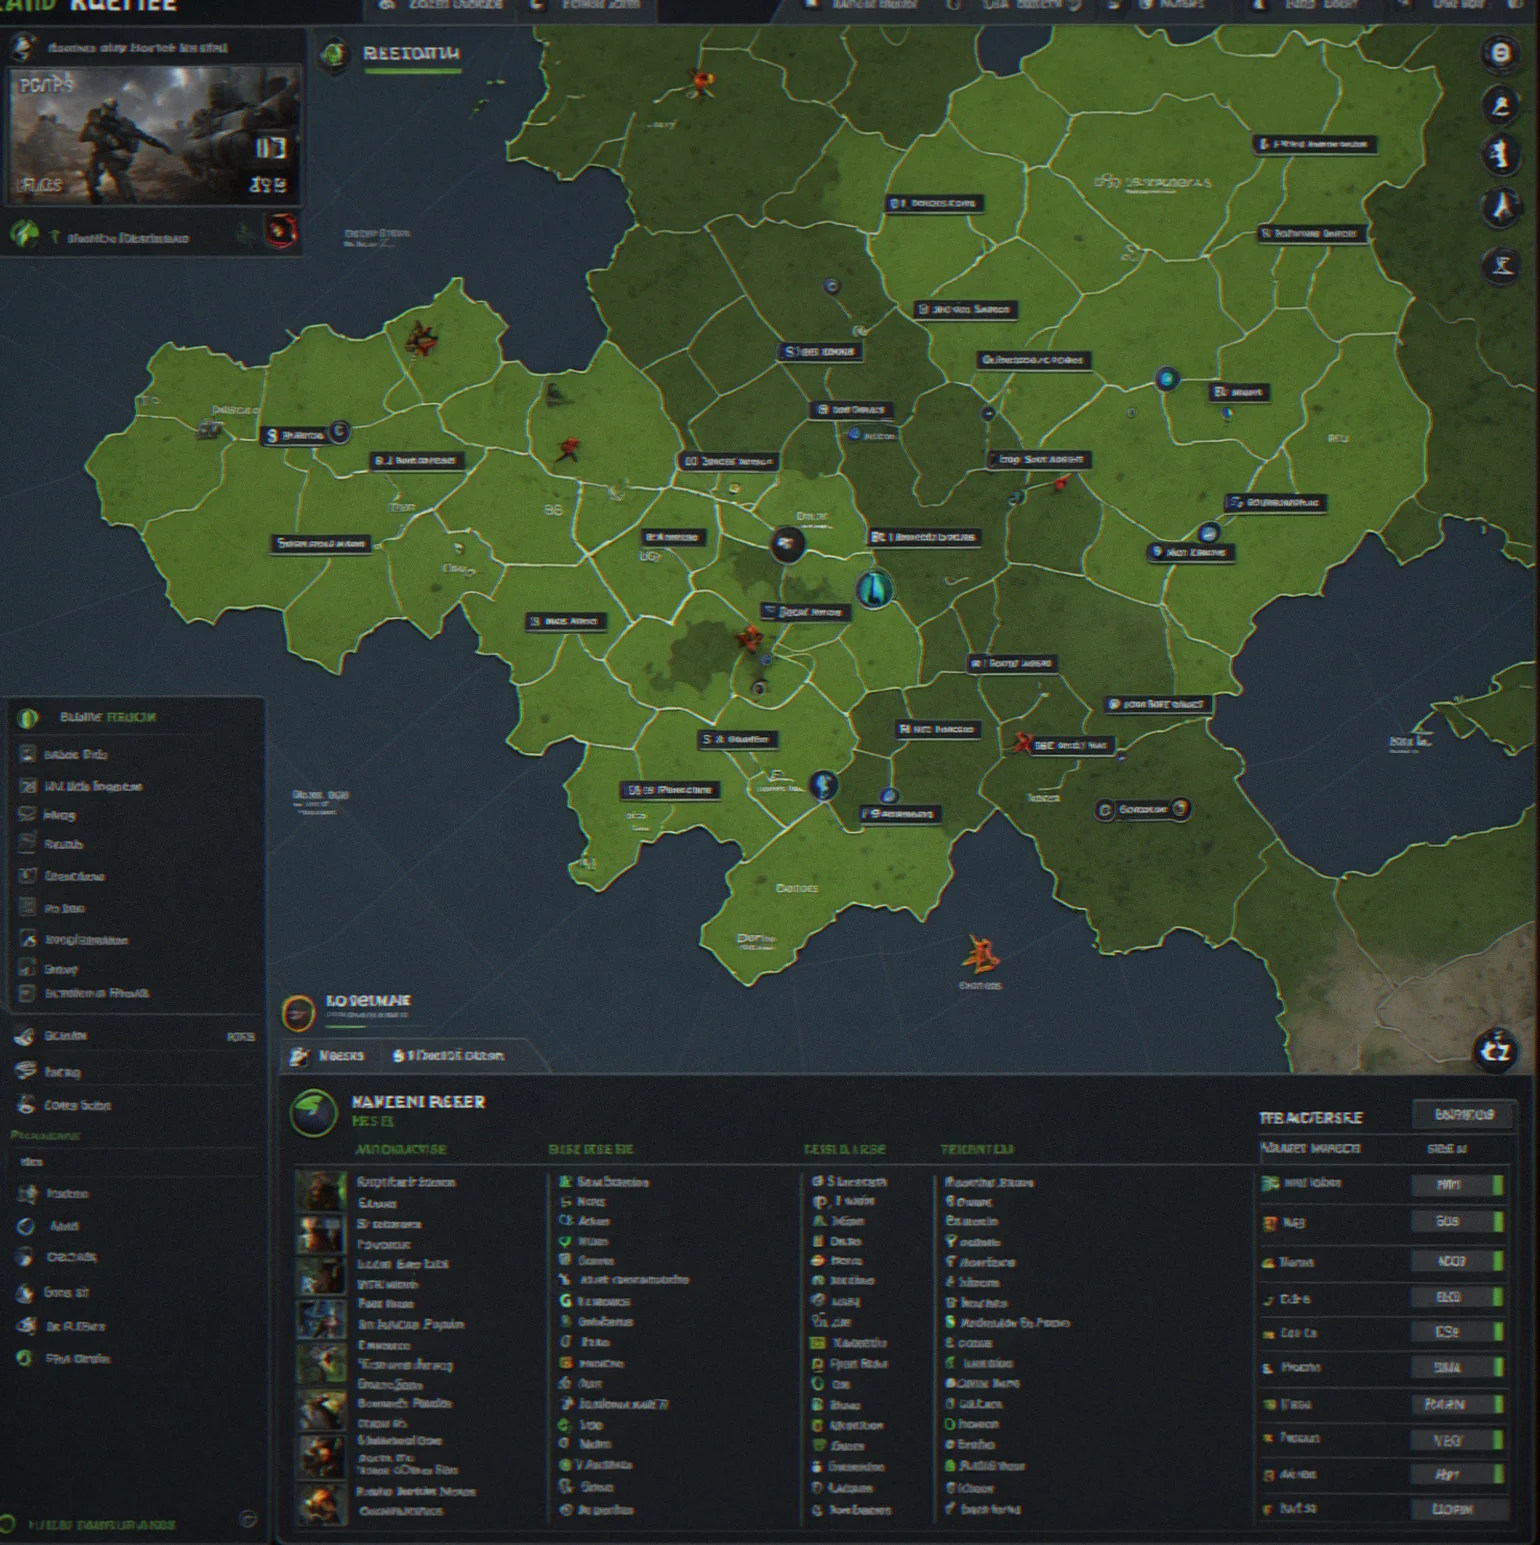
Task: Toggle the second square box in the green-titled list
Action: tap(28, 786)
